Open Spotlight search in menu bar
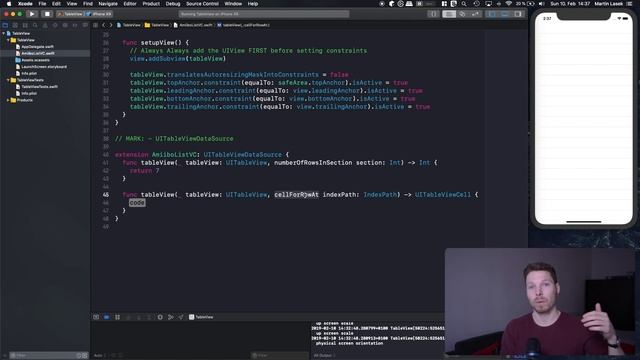 (464, 4)
